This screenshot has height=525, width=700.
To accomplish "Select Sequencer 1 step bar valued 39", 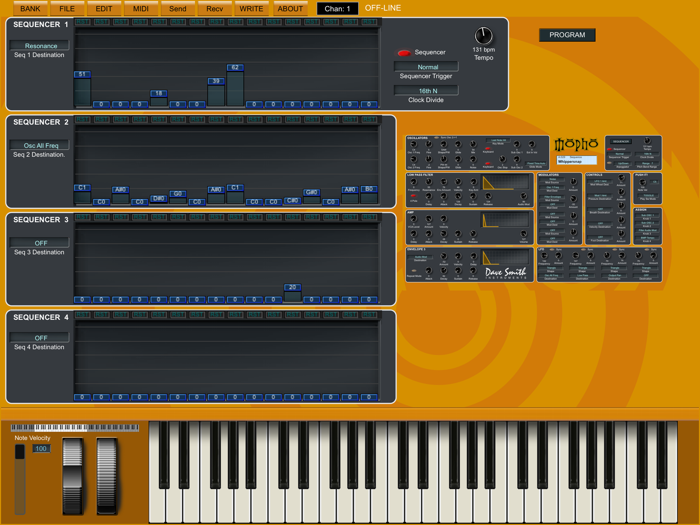I will 216,92.
